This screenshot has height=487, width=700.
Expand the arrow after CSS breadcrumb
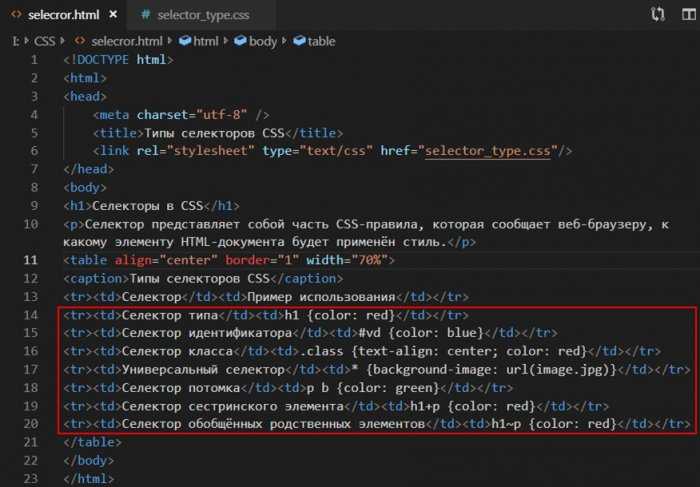(62, 41)
